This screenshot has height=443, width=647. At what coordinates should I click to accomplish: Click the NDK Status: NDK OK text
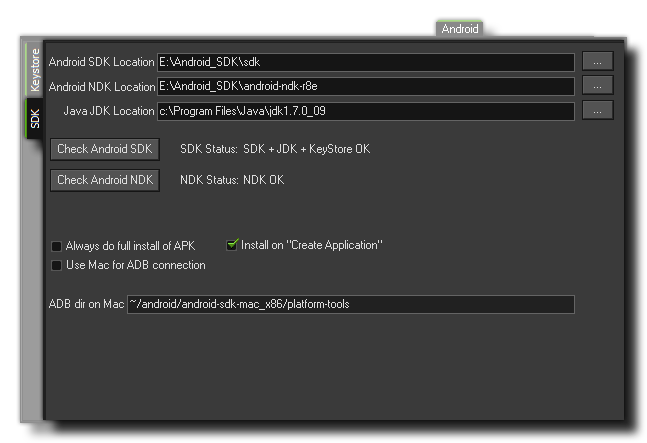coord(232,180)
